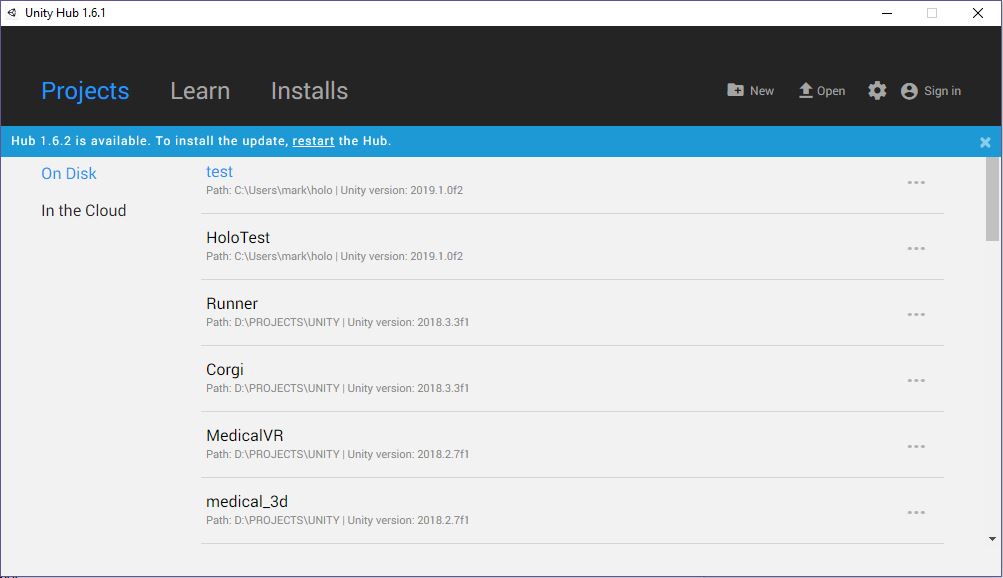Open the Corgi project

pyautogui.click(x=225, y=370)
